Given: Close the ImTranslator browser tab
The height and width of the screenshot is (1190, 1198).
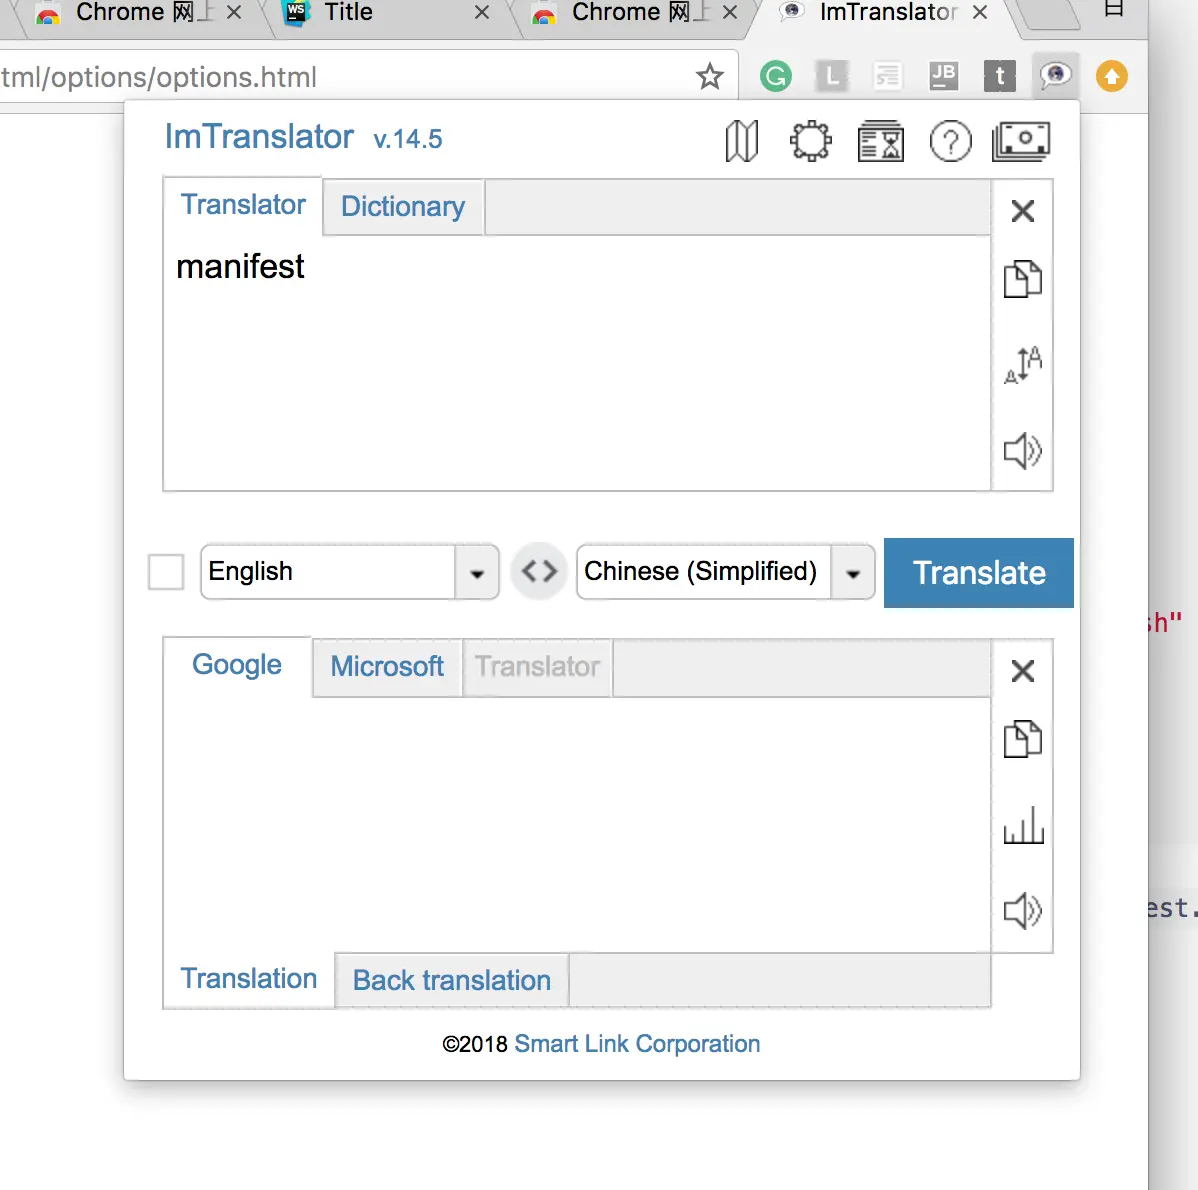Looking at the screenshot, I should (x=979, y=12).
